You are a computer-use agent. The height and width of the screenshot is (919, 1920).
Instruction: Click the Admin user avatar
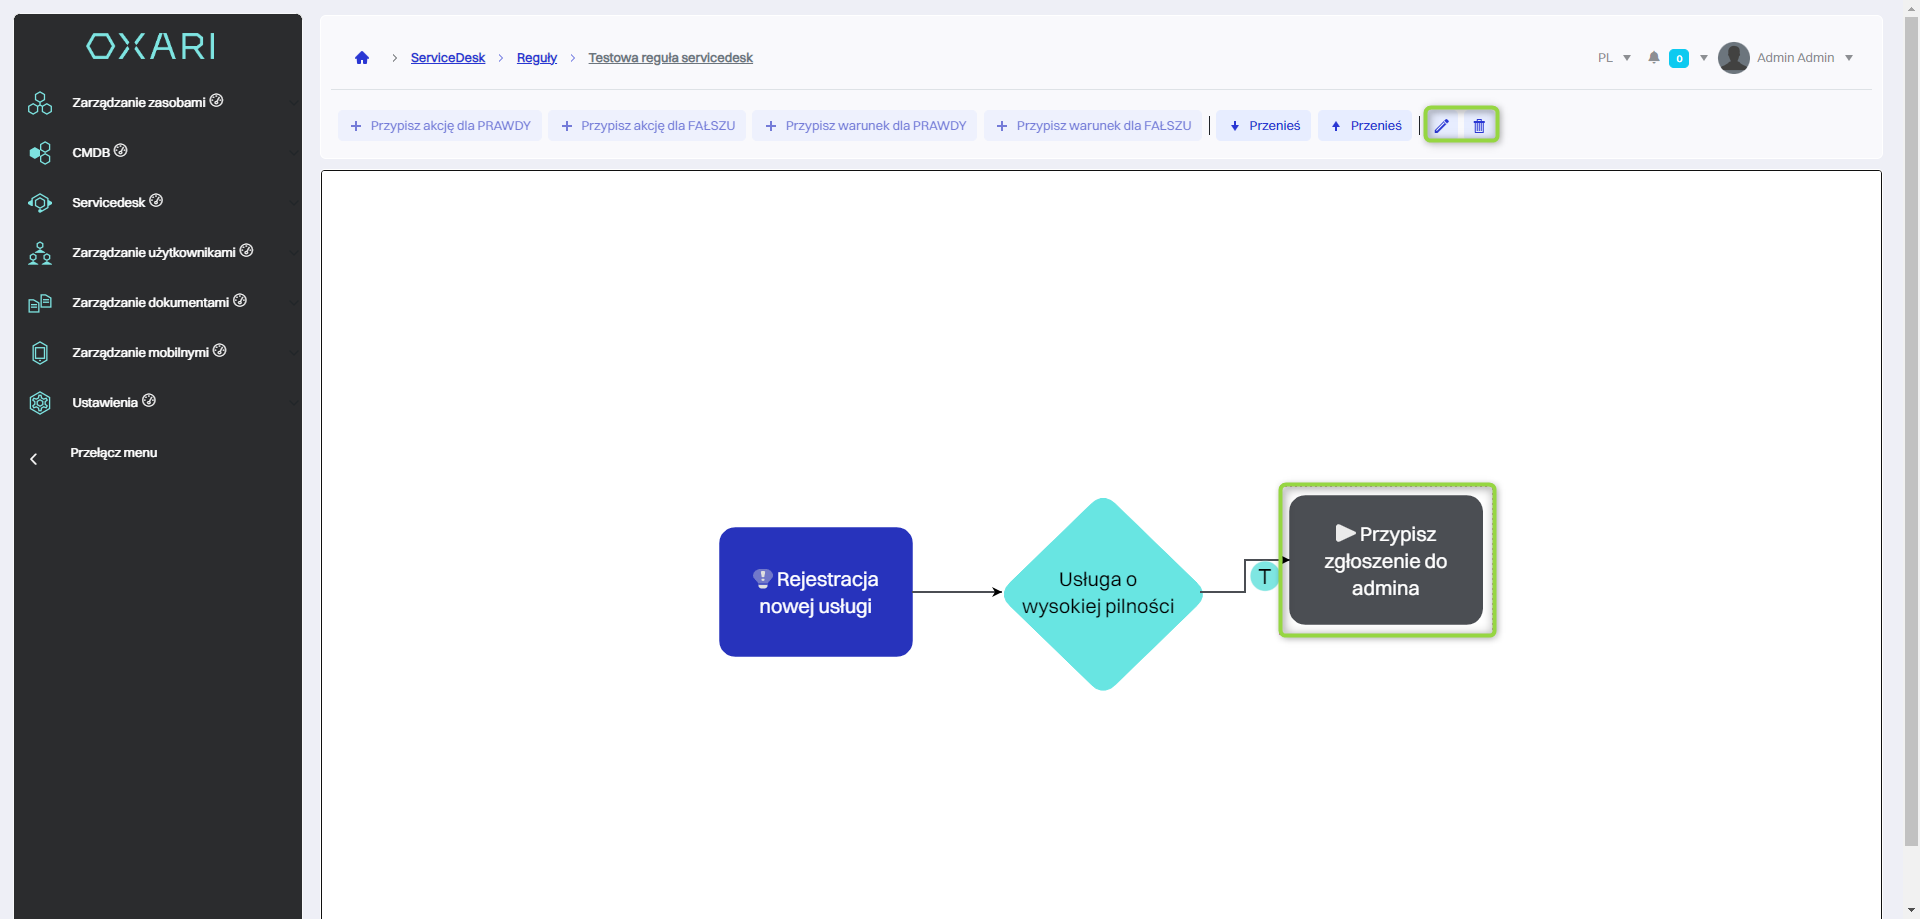[1733, 58]
